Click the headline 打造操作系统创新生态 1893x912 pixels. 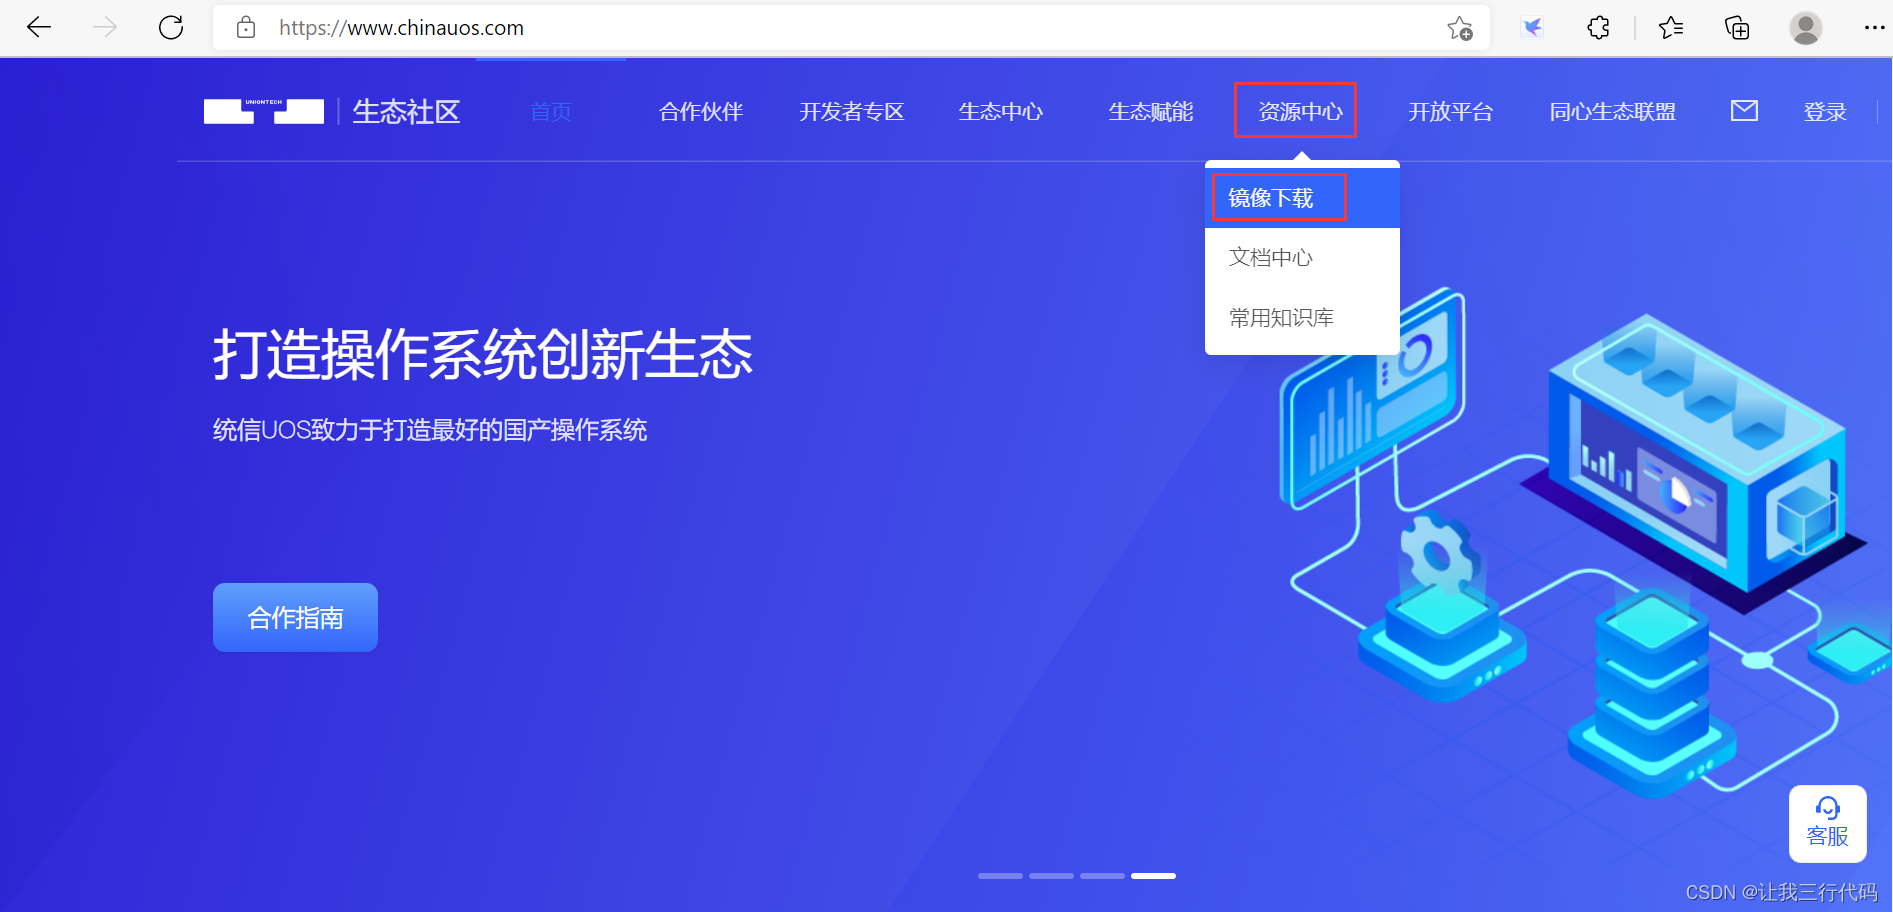click(x=483, y=355)
